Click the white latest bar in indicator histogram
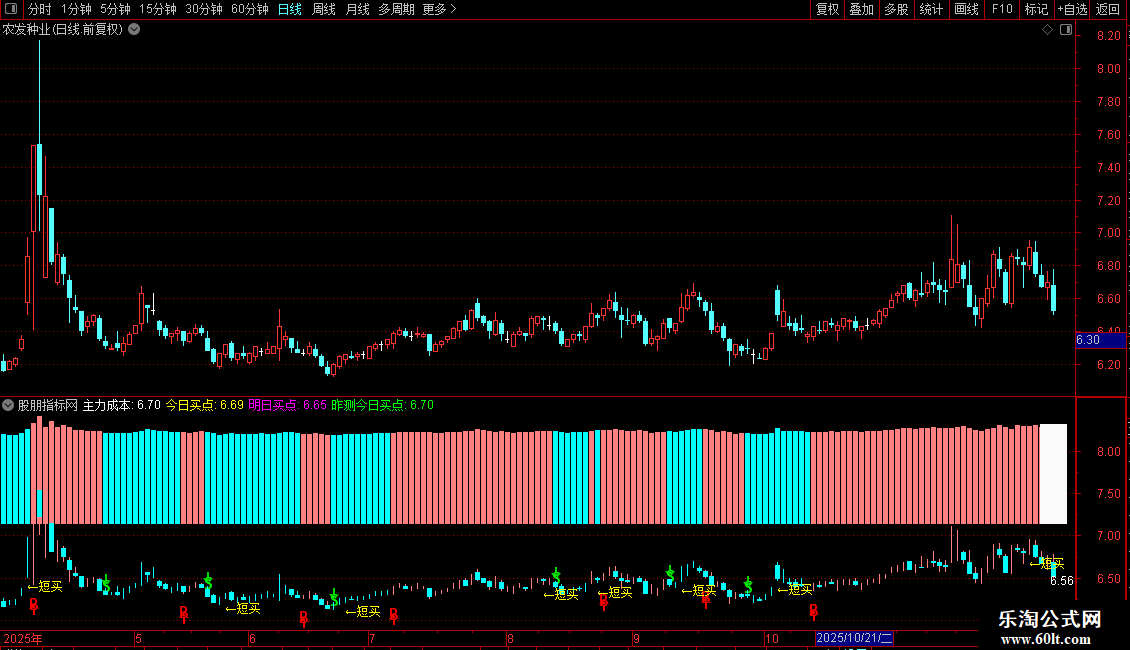Screen dimensions: 1130x650 pos(1053,473)
